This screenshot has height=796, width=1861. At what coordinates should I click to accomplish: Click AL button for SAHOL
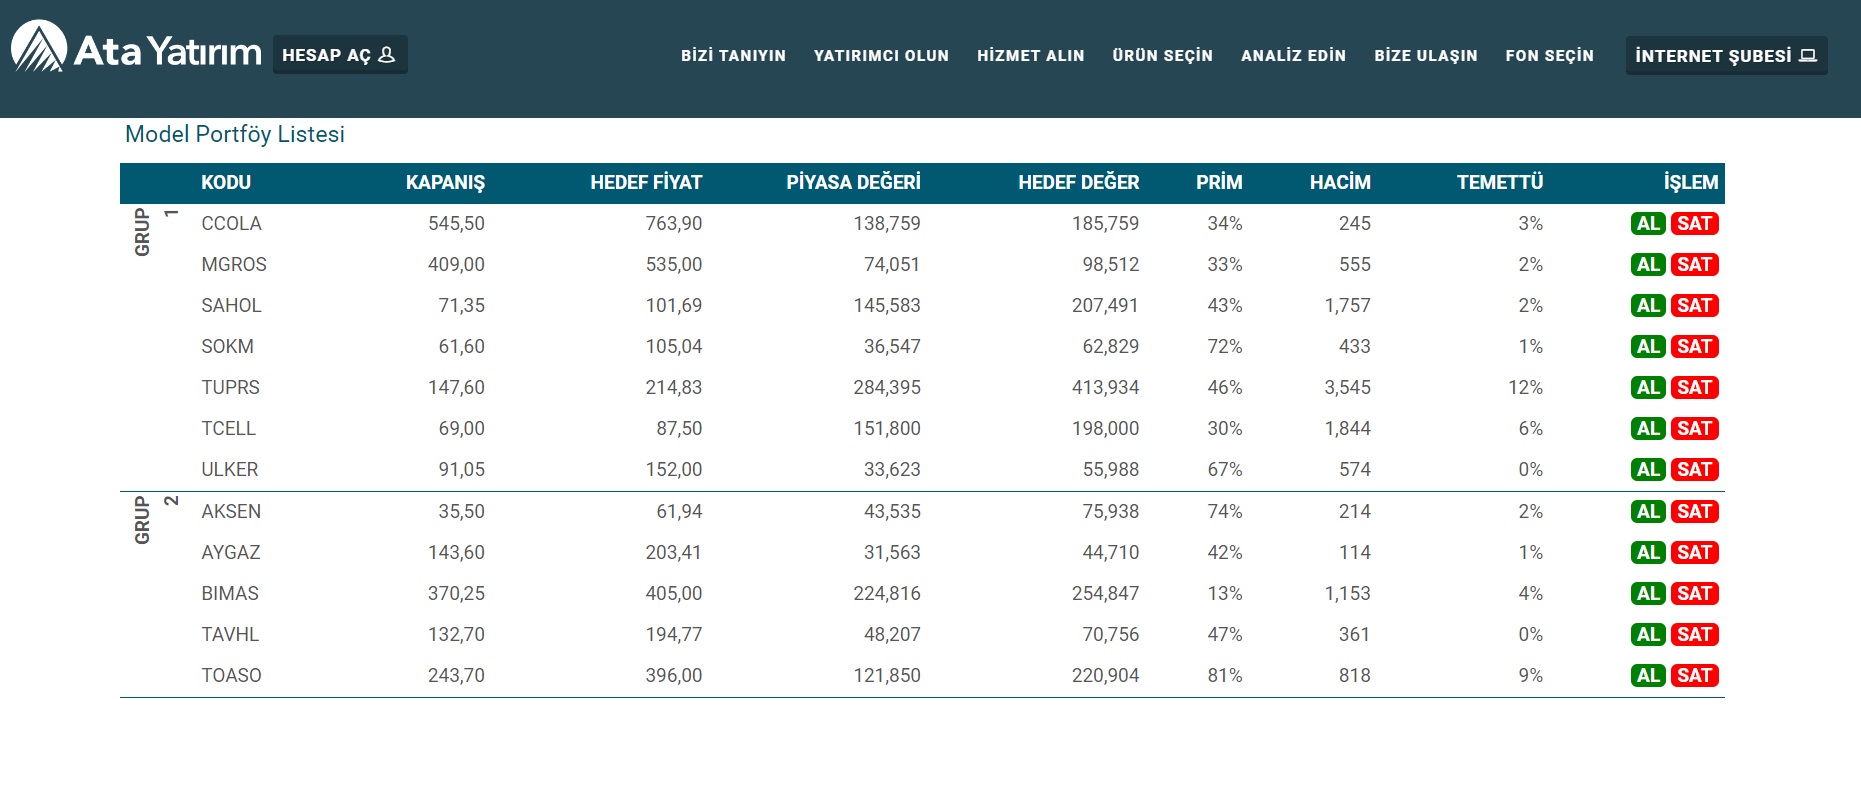point(1648,306)
